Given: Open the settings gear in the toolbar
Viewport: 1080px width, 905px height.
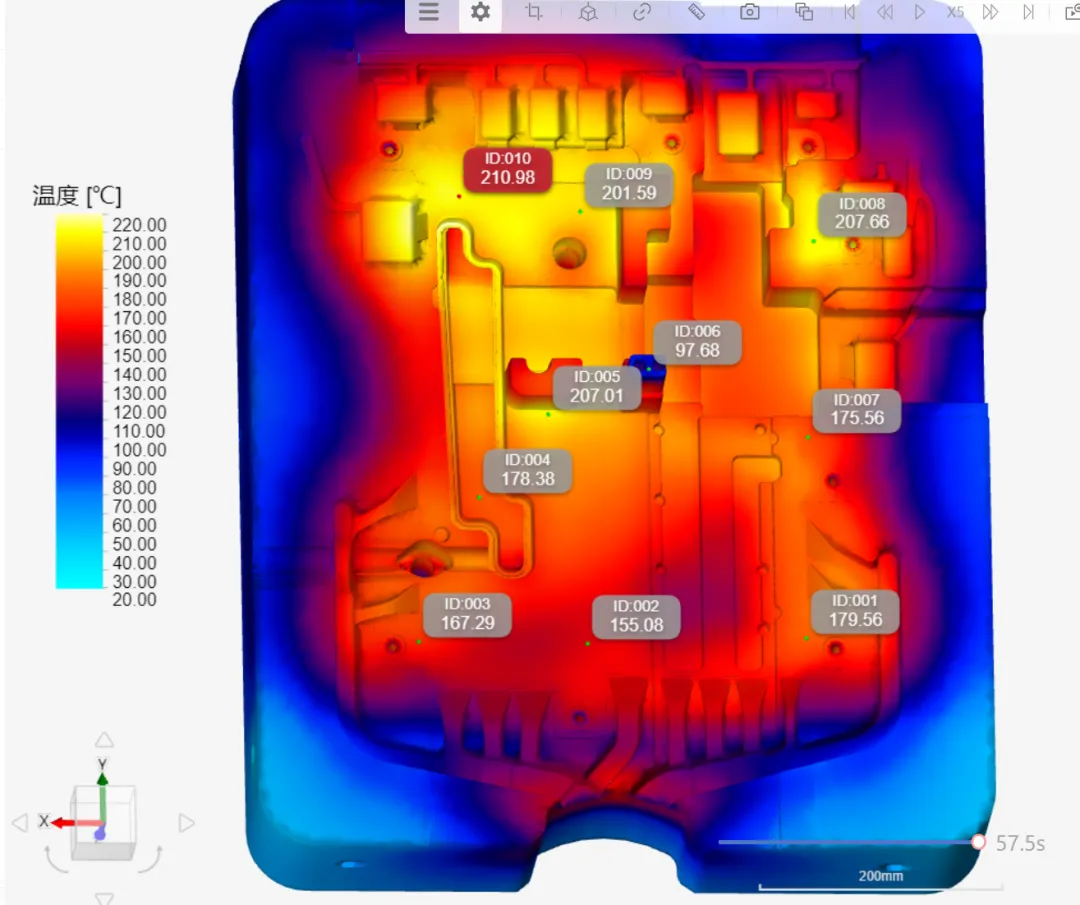Looking at the screenshot, I should (480, 12).
